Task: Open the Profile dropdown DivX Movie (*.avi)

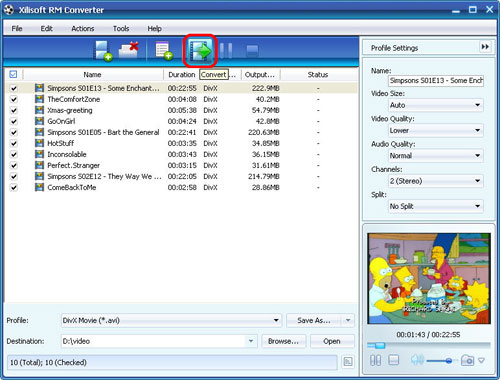Action: coord(171,320)
